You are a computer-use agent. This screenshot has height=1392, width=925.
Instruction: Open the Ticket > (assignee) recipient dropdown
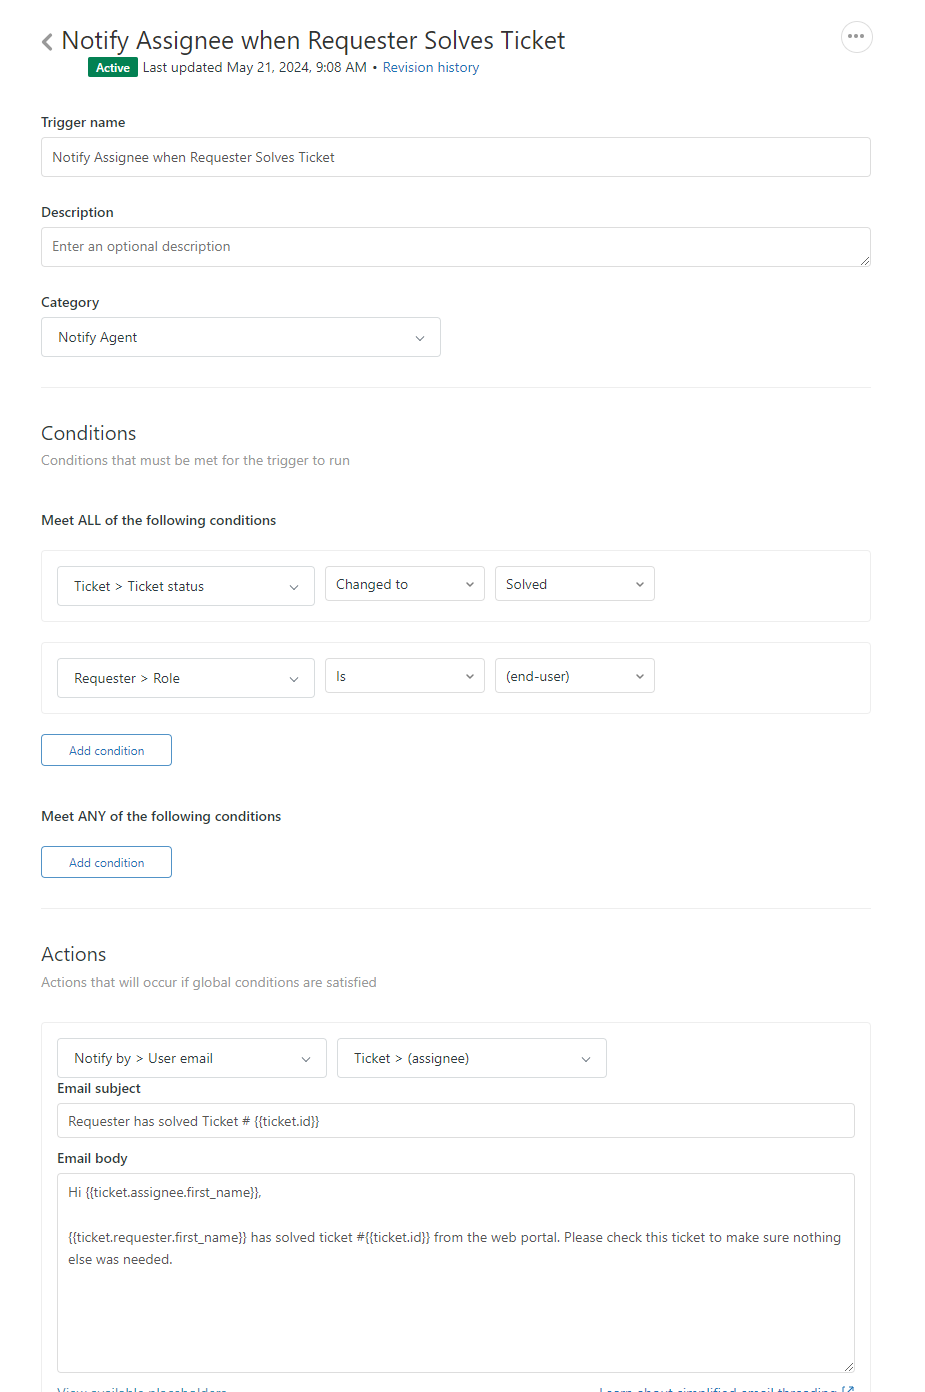pos(471,1059)
